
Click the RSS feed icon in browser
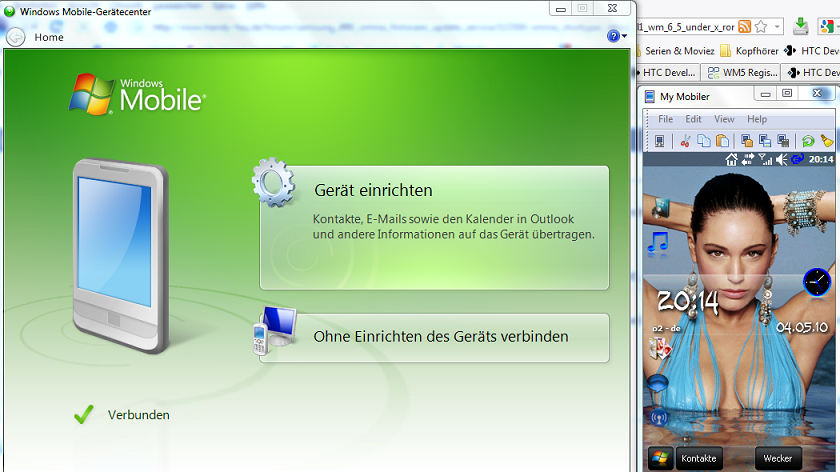745,26
